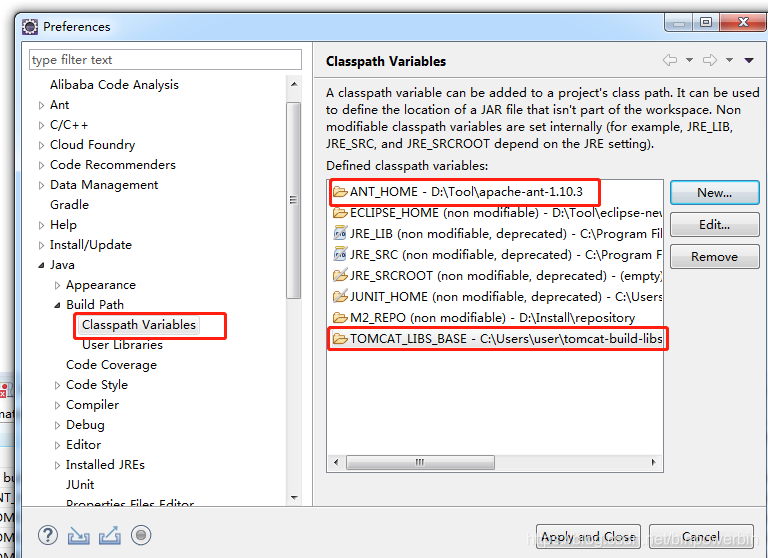Click the ANT_HOME folder icon
The image size is (768, 558).
340,192
